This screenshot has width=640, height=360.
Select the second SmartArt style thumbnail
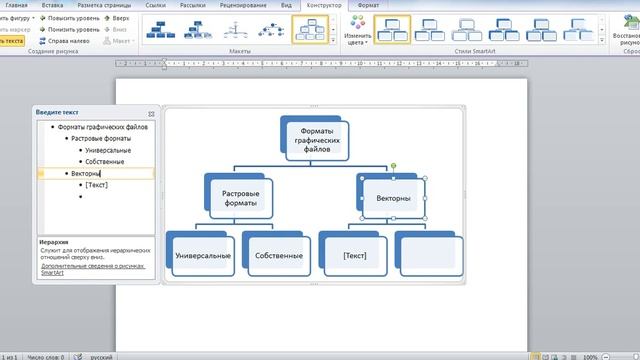pyautogui.click(x=429, y=30)
